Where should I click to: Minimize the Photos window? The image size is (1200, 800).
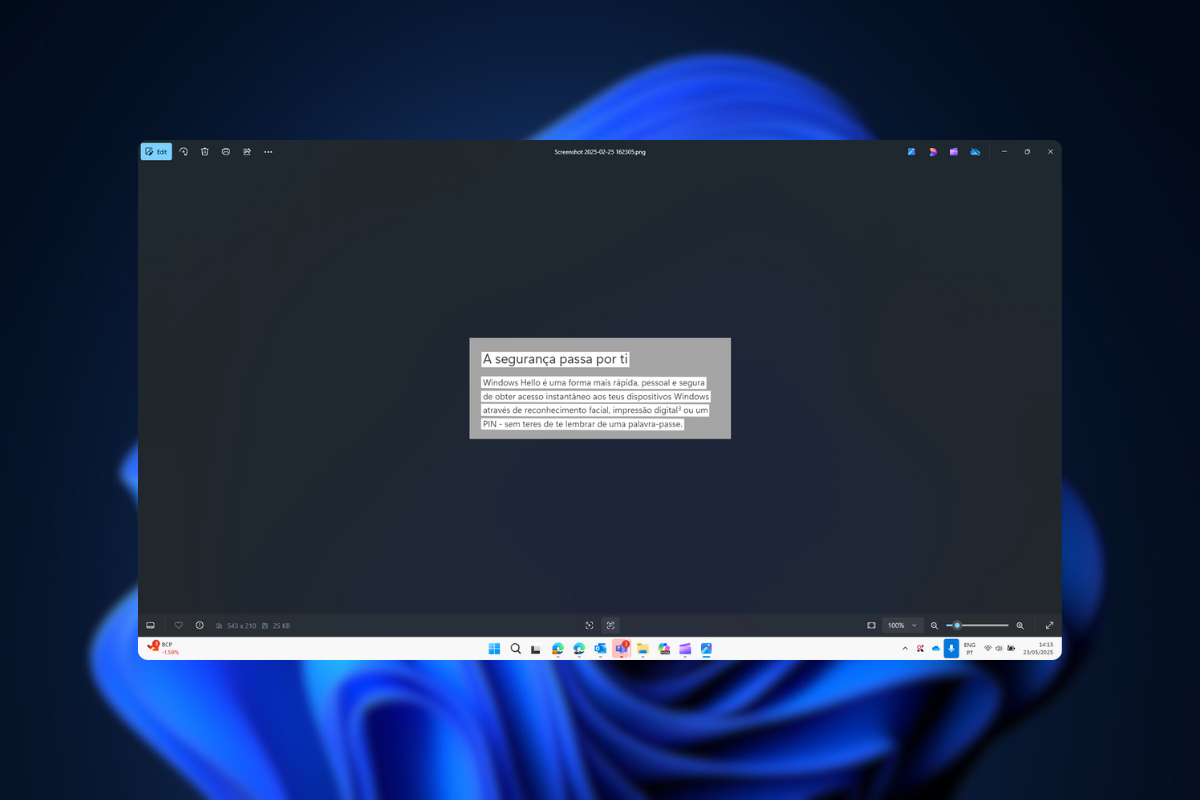coord(1005,152)
